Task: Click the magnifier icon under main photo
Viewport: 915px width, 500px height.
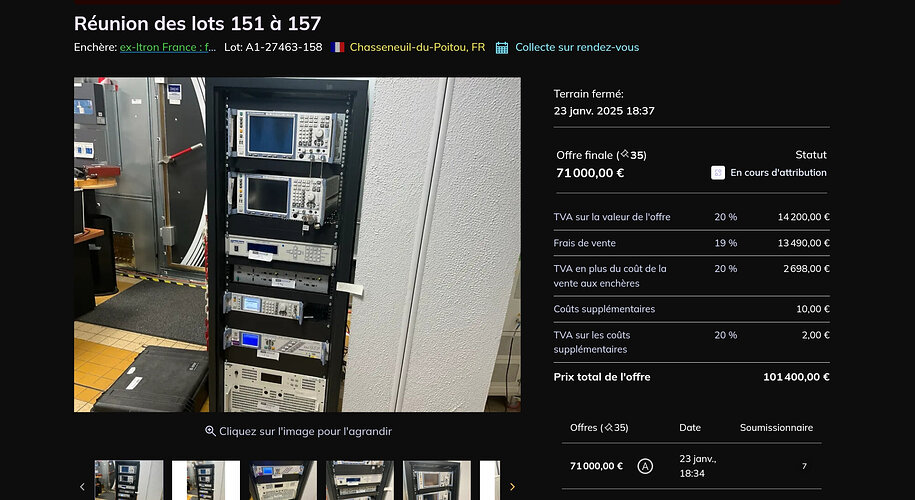Action: (x=211, y=431)
